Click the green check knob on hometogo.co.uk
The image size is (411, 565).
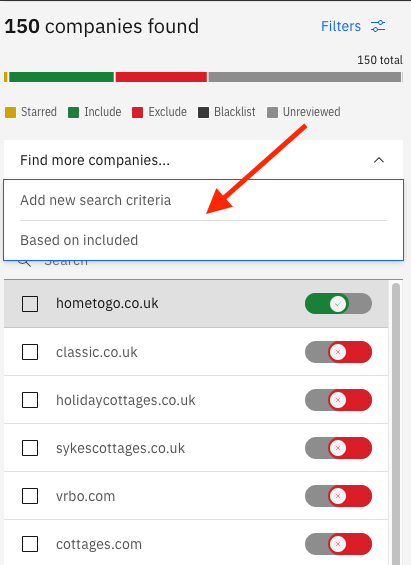(x=338, y=304)
